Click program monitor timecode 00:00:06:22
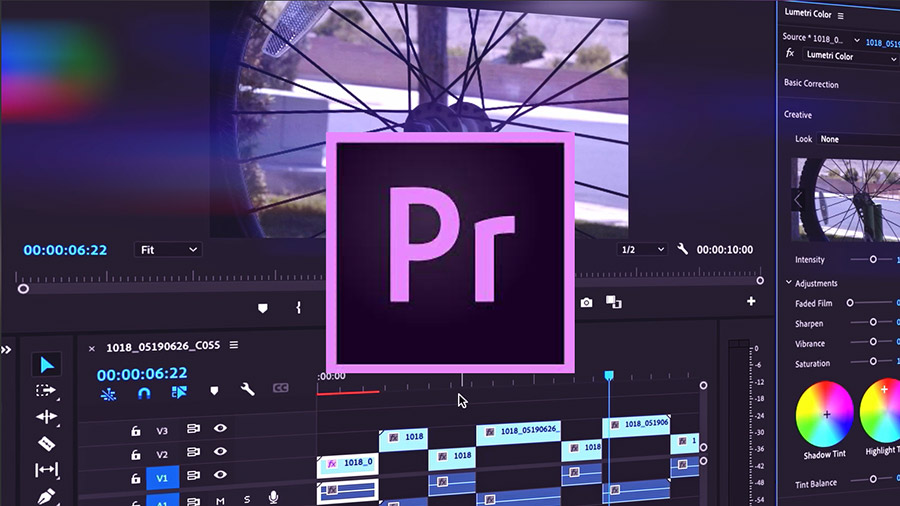Image resolution: width=900 pixels, height=506 pixels. [65, 250]
